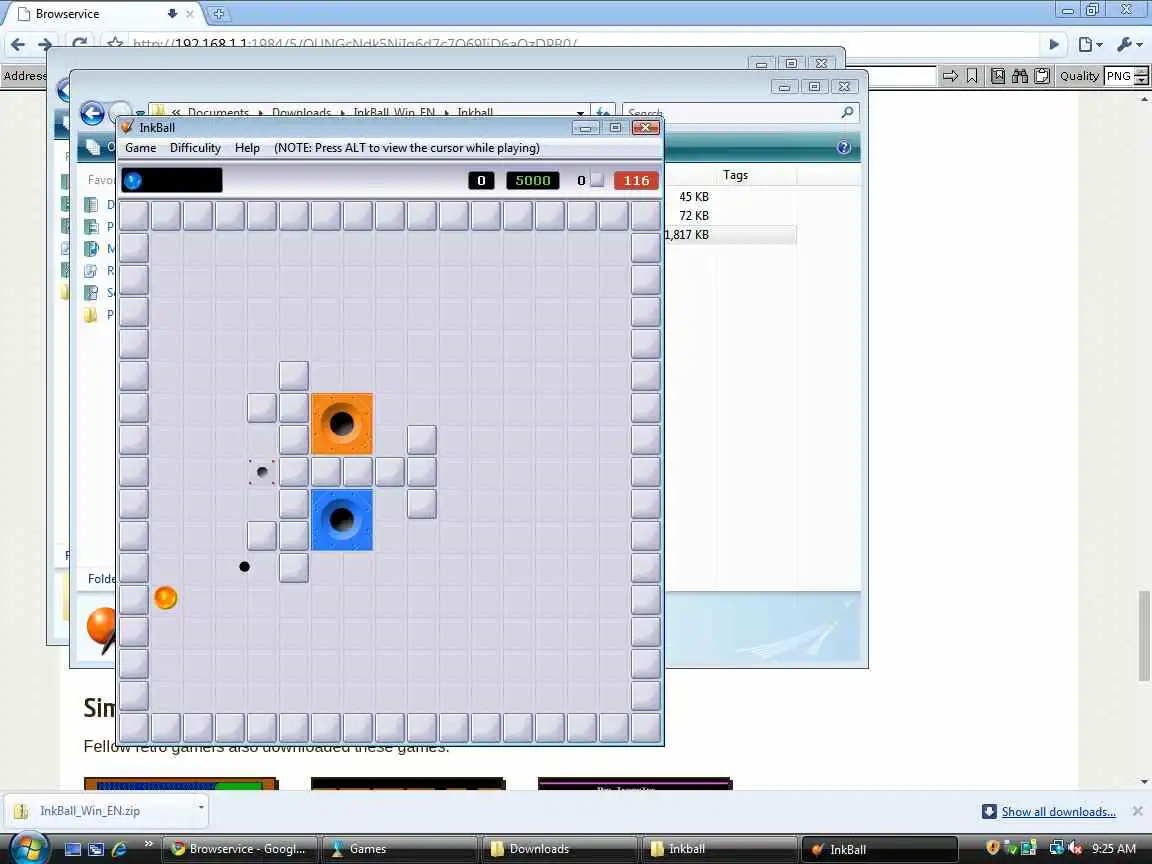Open the browser wrench settings menu
Screen dimensions: 1152x864
click(x=1129, y=44)
